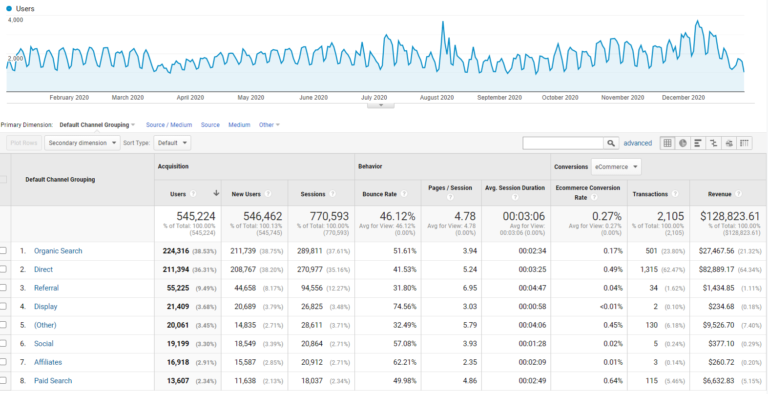768x394 pixels.
Task: Open the help icon beside Sessions
Action: [x=333, y=194]
